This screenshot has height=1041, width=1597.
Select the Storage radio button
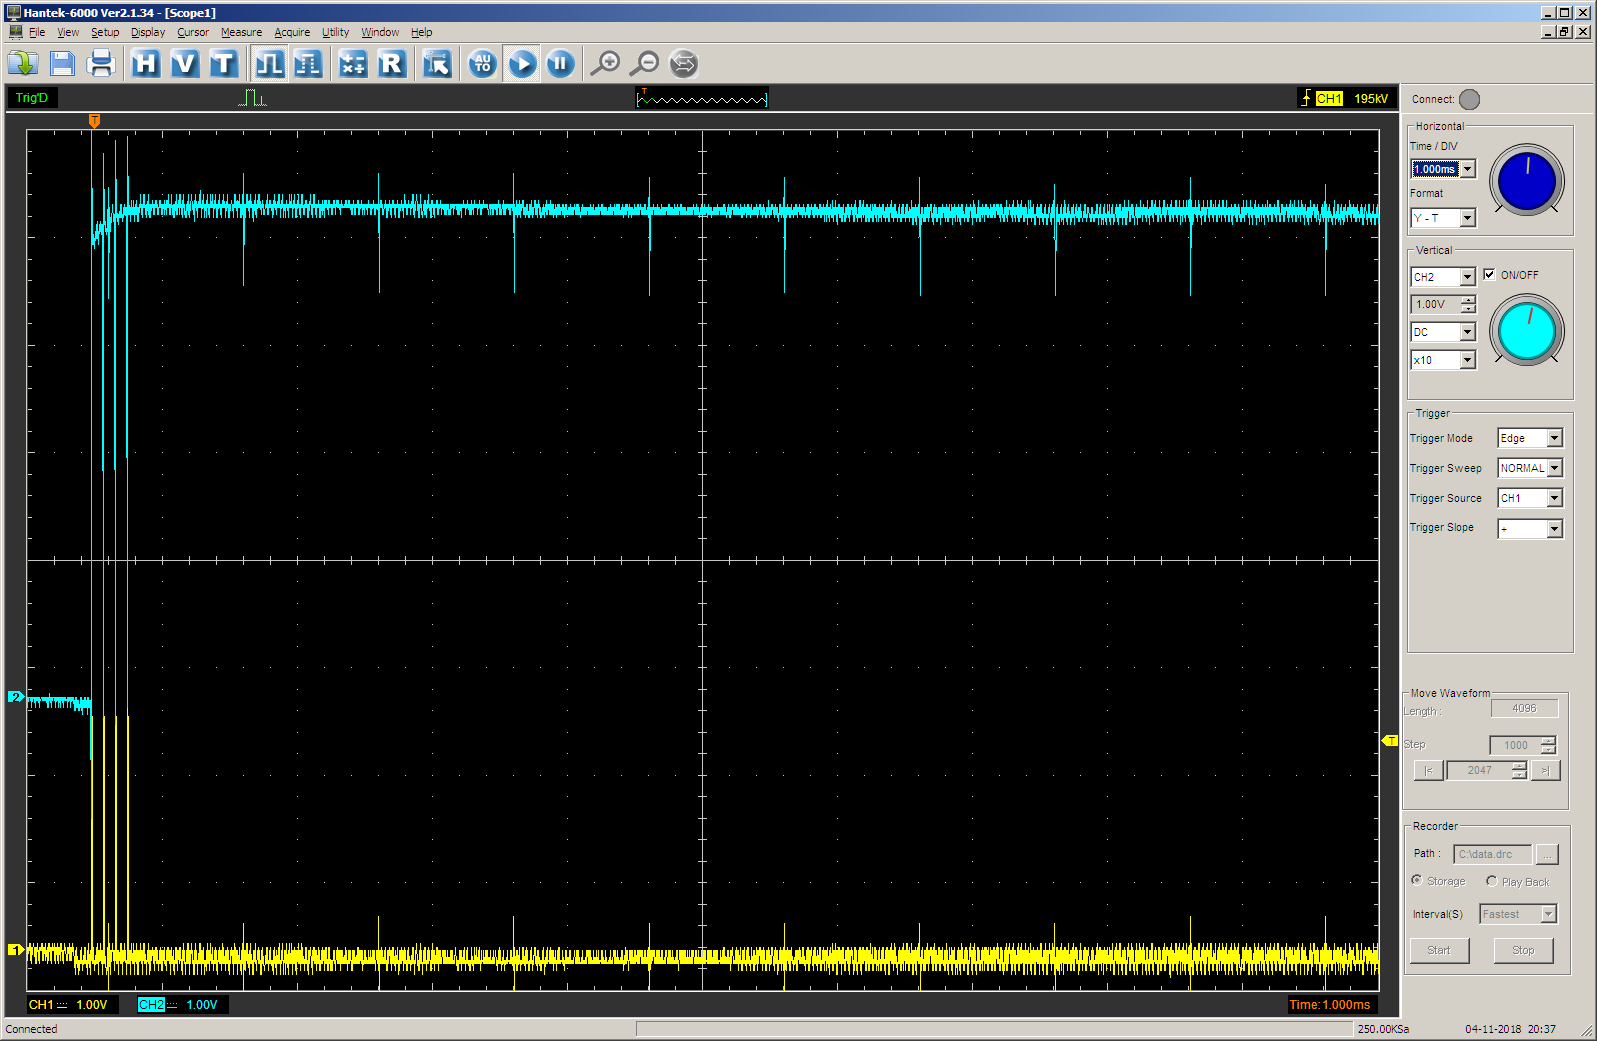[1416, 880]
